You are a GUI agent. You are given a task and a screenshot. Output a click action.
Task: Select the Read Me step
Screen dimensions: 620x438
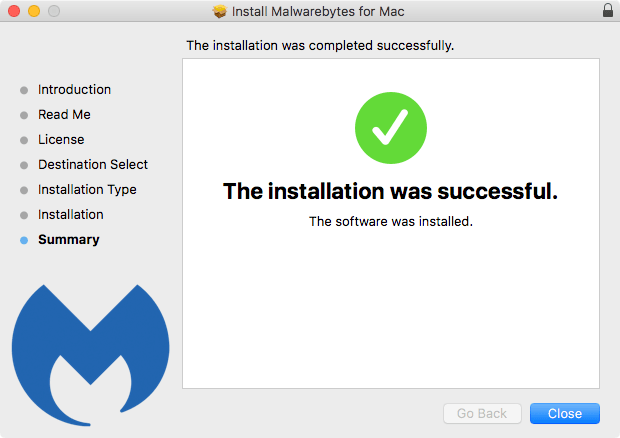coord(64,115)
